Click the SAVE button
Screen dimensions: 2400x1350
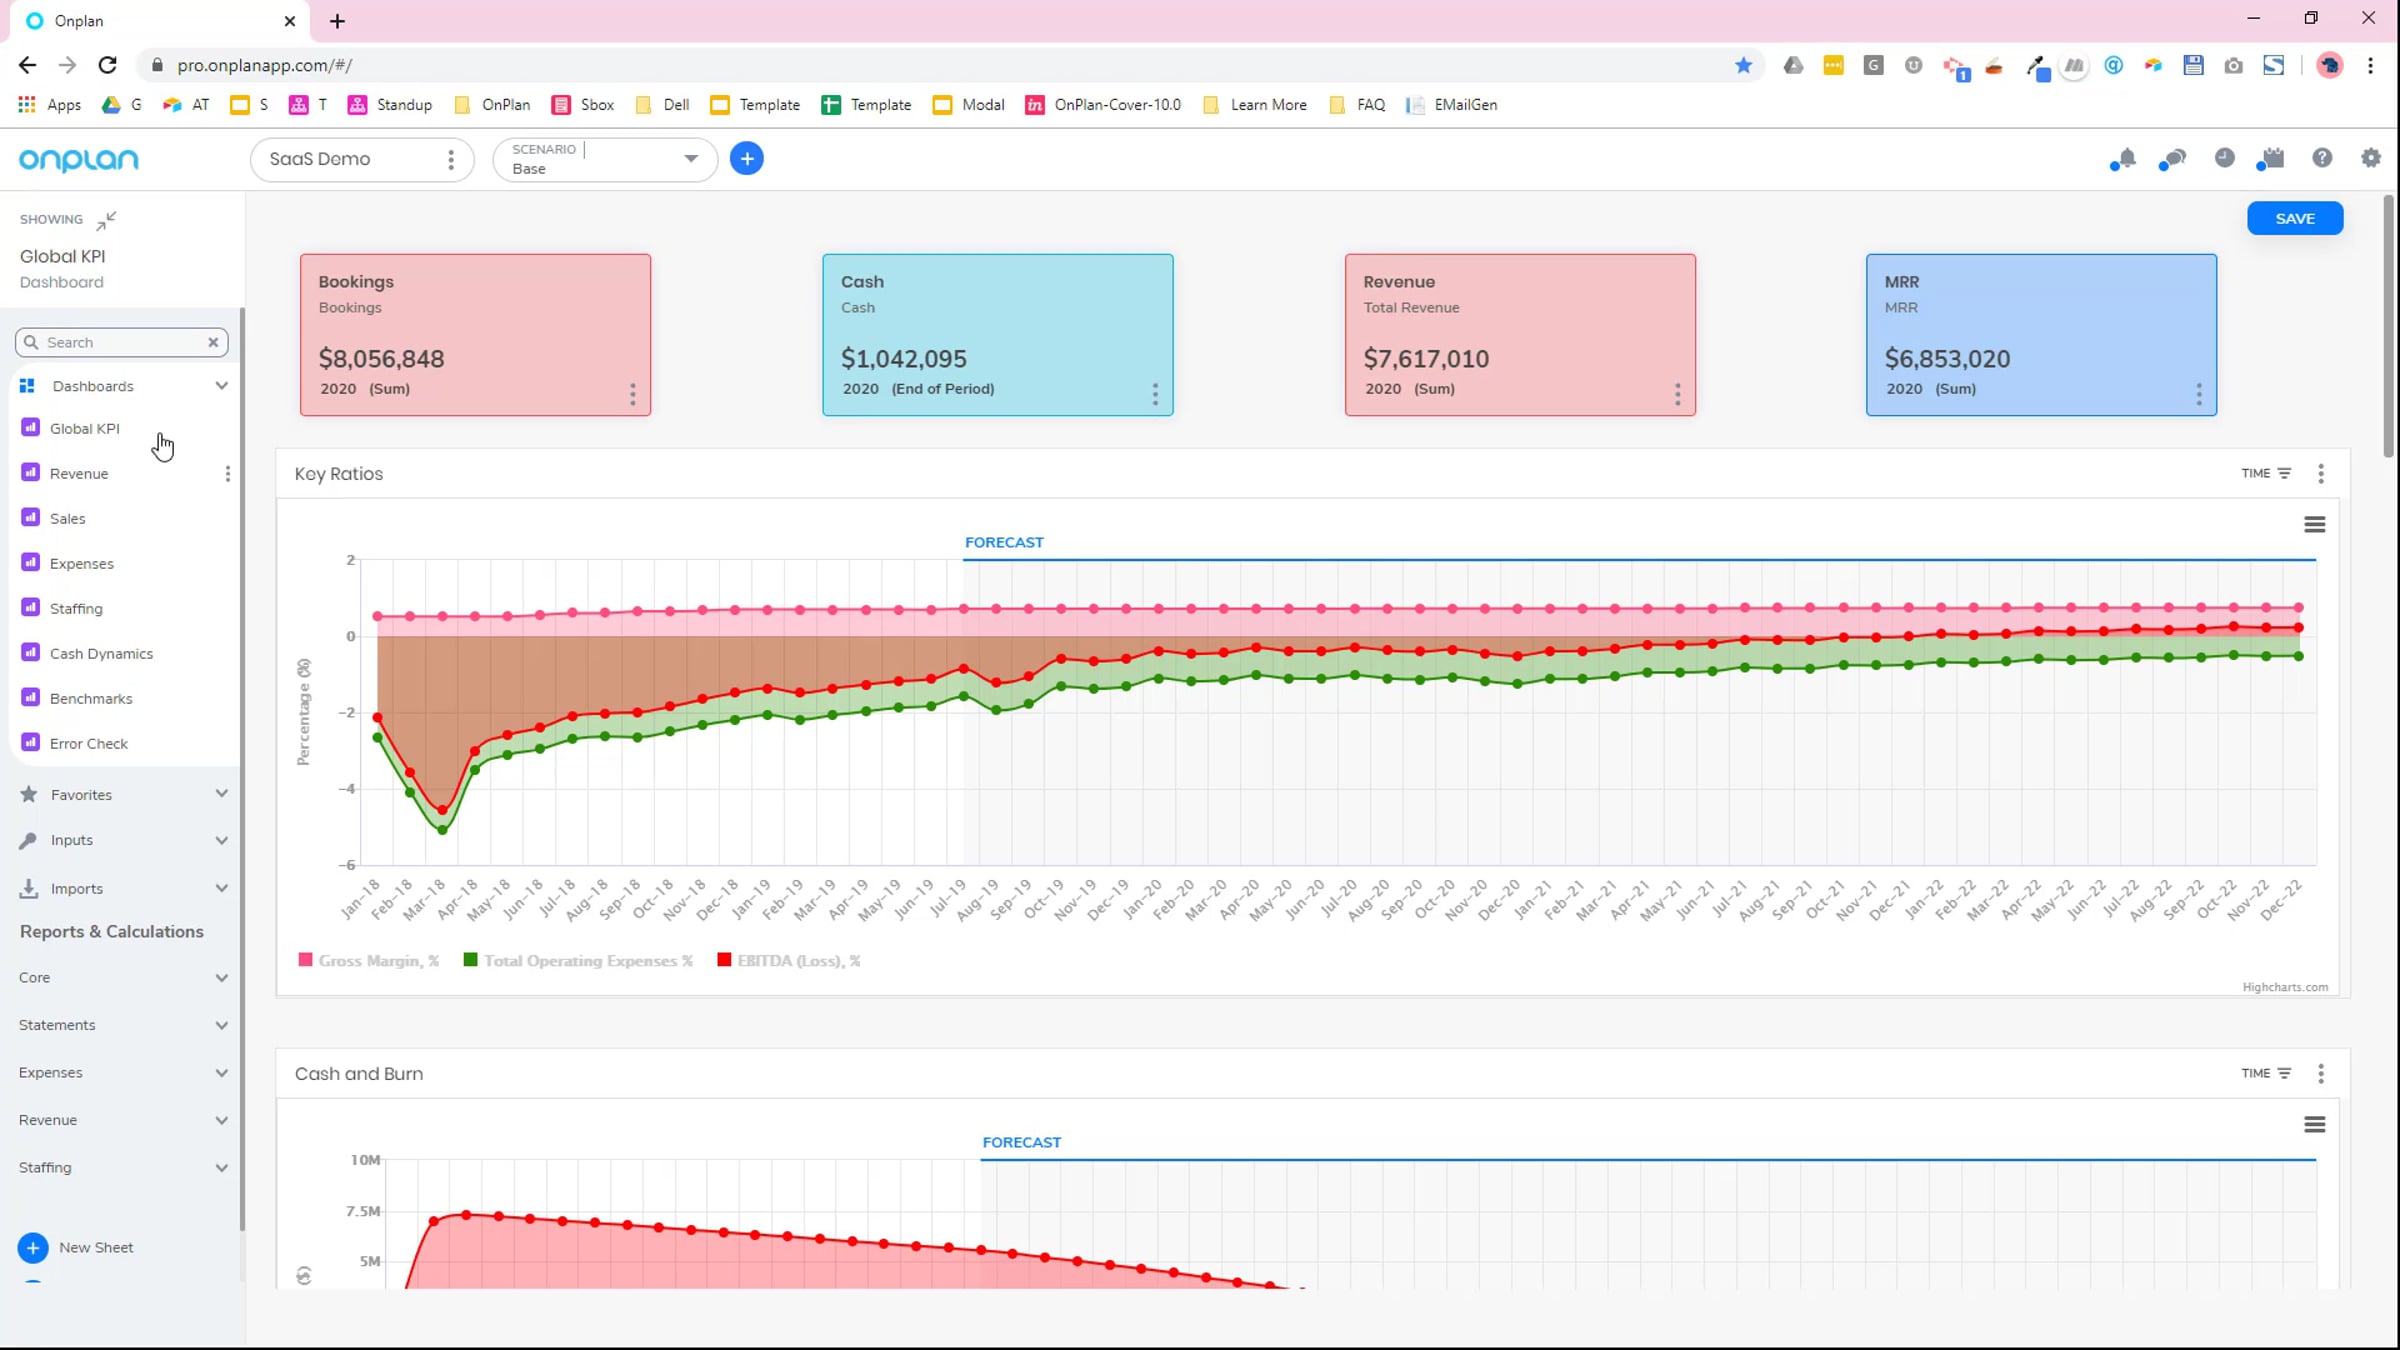coord(2294,219)
